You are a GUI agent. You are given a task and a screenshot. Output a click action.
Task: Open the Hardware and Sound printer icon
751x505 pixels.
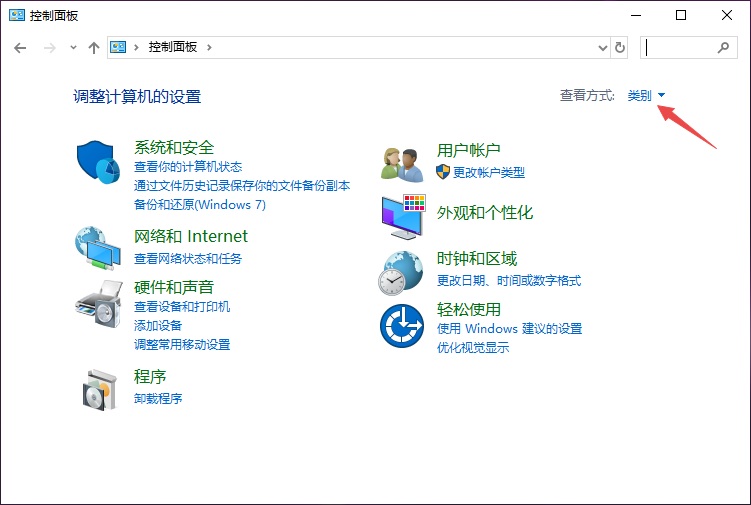click(x=99, y=304)
